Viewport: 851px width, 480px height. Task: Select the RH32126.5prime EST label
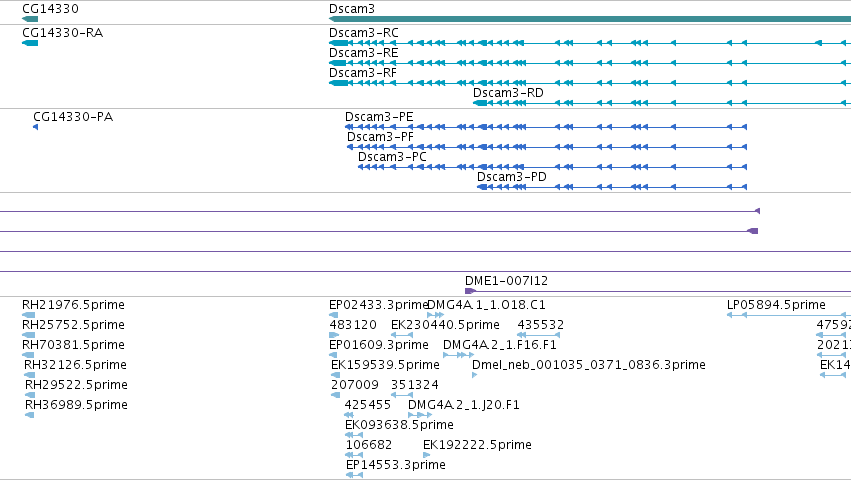click(x=75, y=365)
